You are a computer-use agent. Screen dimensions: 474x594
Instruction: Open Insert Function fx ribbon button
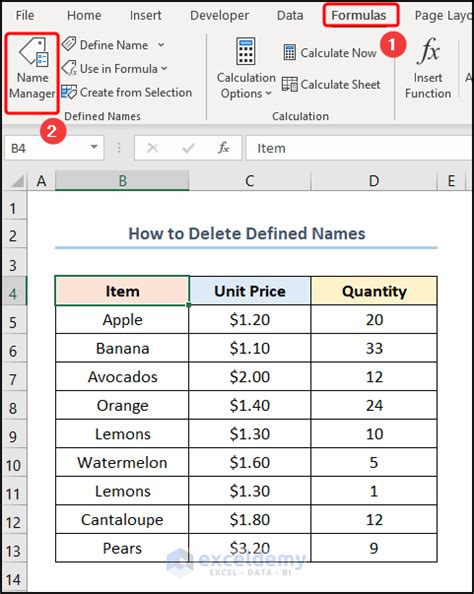(428, 69)
